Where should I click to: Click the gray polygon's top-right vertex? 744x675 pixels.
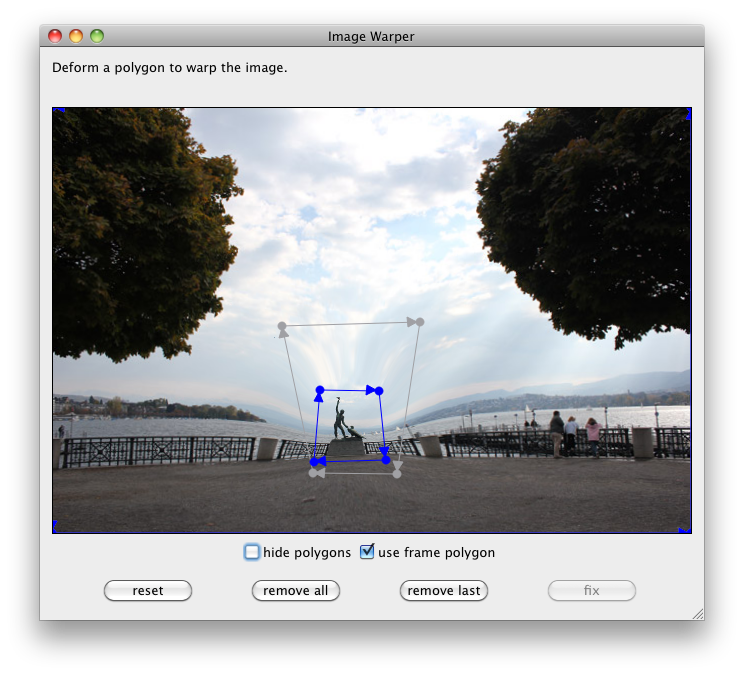[420, 321]
